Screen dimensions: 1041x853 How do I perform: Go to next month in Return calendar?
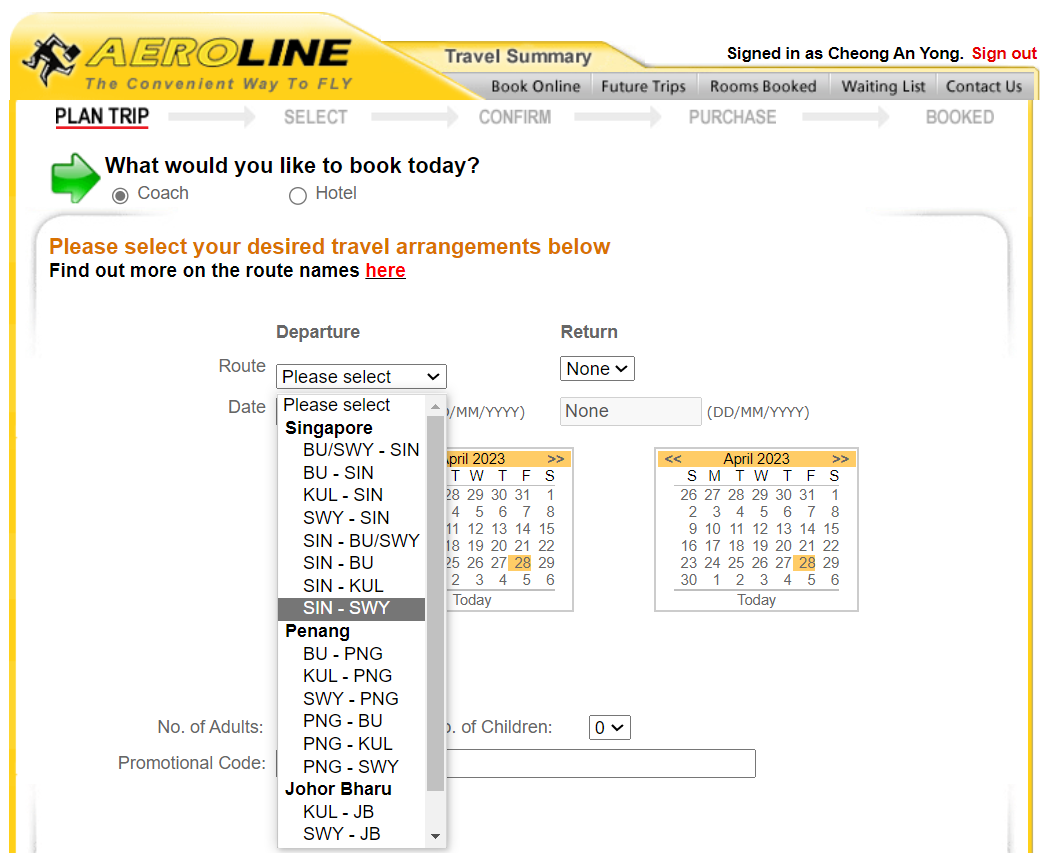(840, 459)
